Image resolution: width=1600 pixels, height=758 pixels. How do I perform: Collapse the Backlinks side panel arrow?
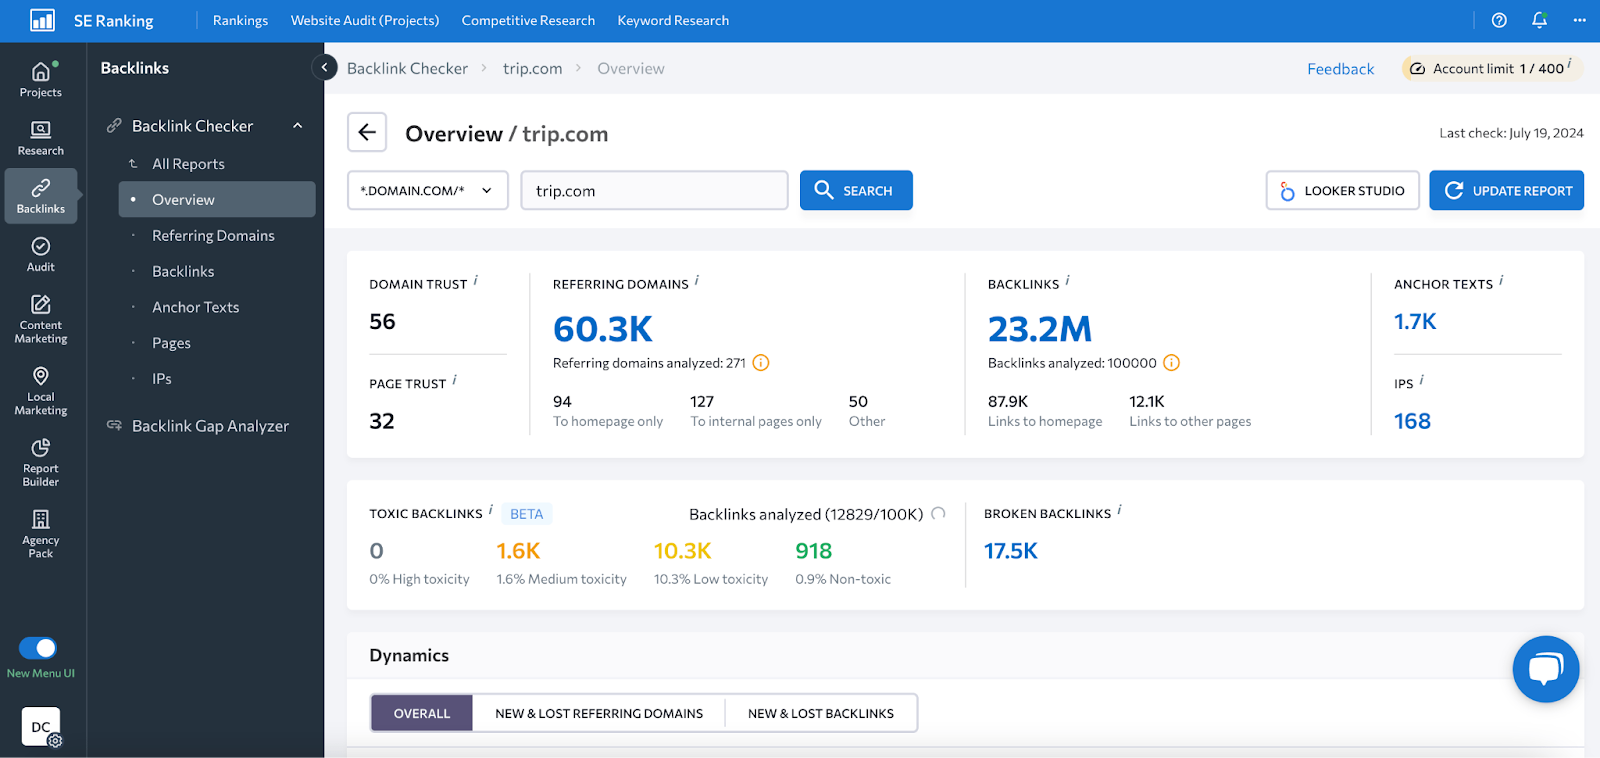click(x=324, y=67)
